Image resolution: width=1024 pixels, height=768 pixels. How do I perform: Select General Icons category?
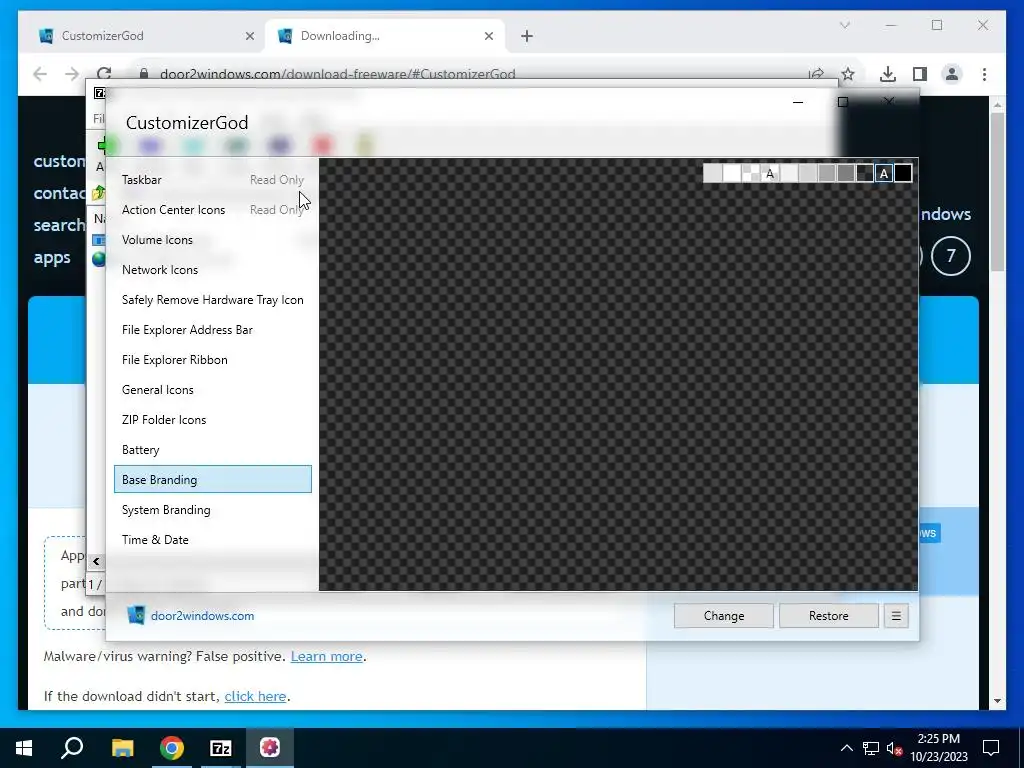click(x=213, y=390)
